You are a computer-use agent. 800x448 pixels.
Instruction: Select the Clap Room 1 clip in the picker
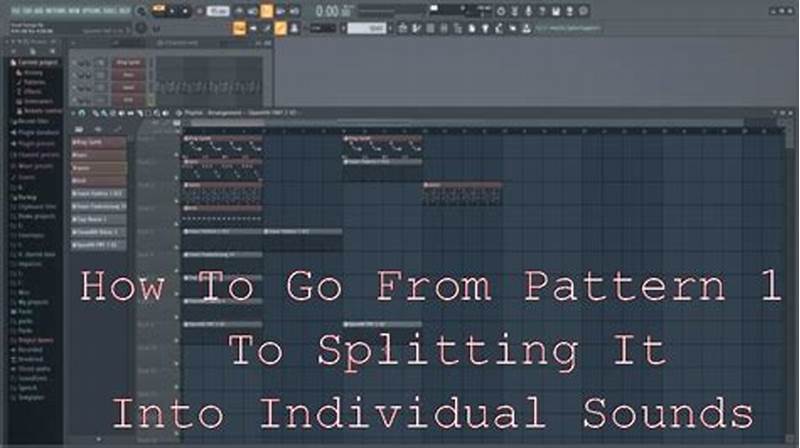[99, 219]
